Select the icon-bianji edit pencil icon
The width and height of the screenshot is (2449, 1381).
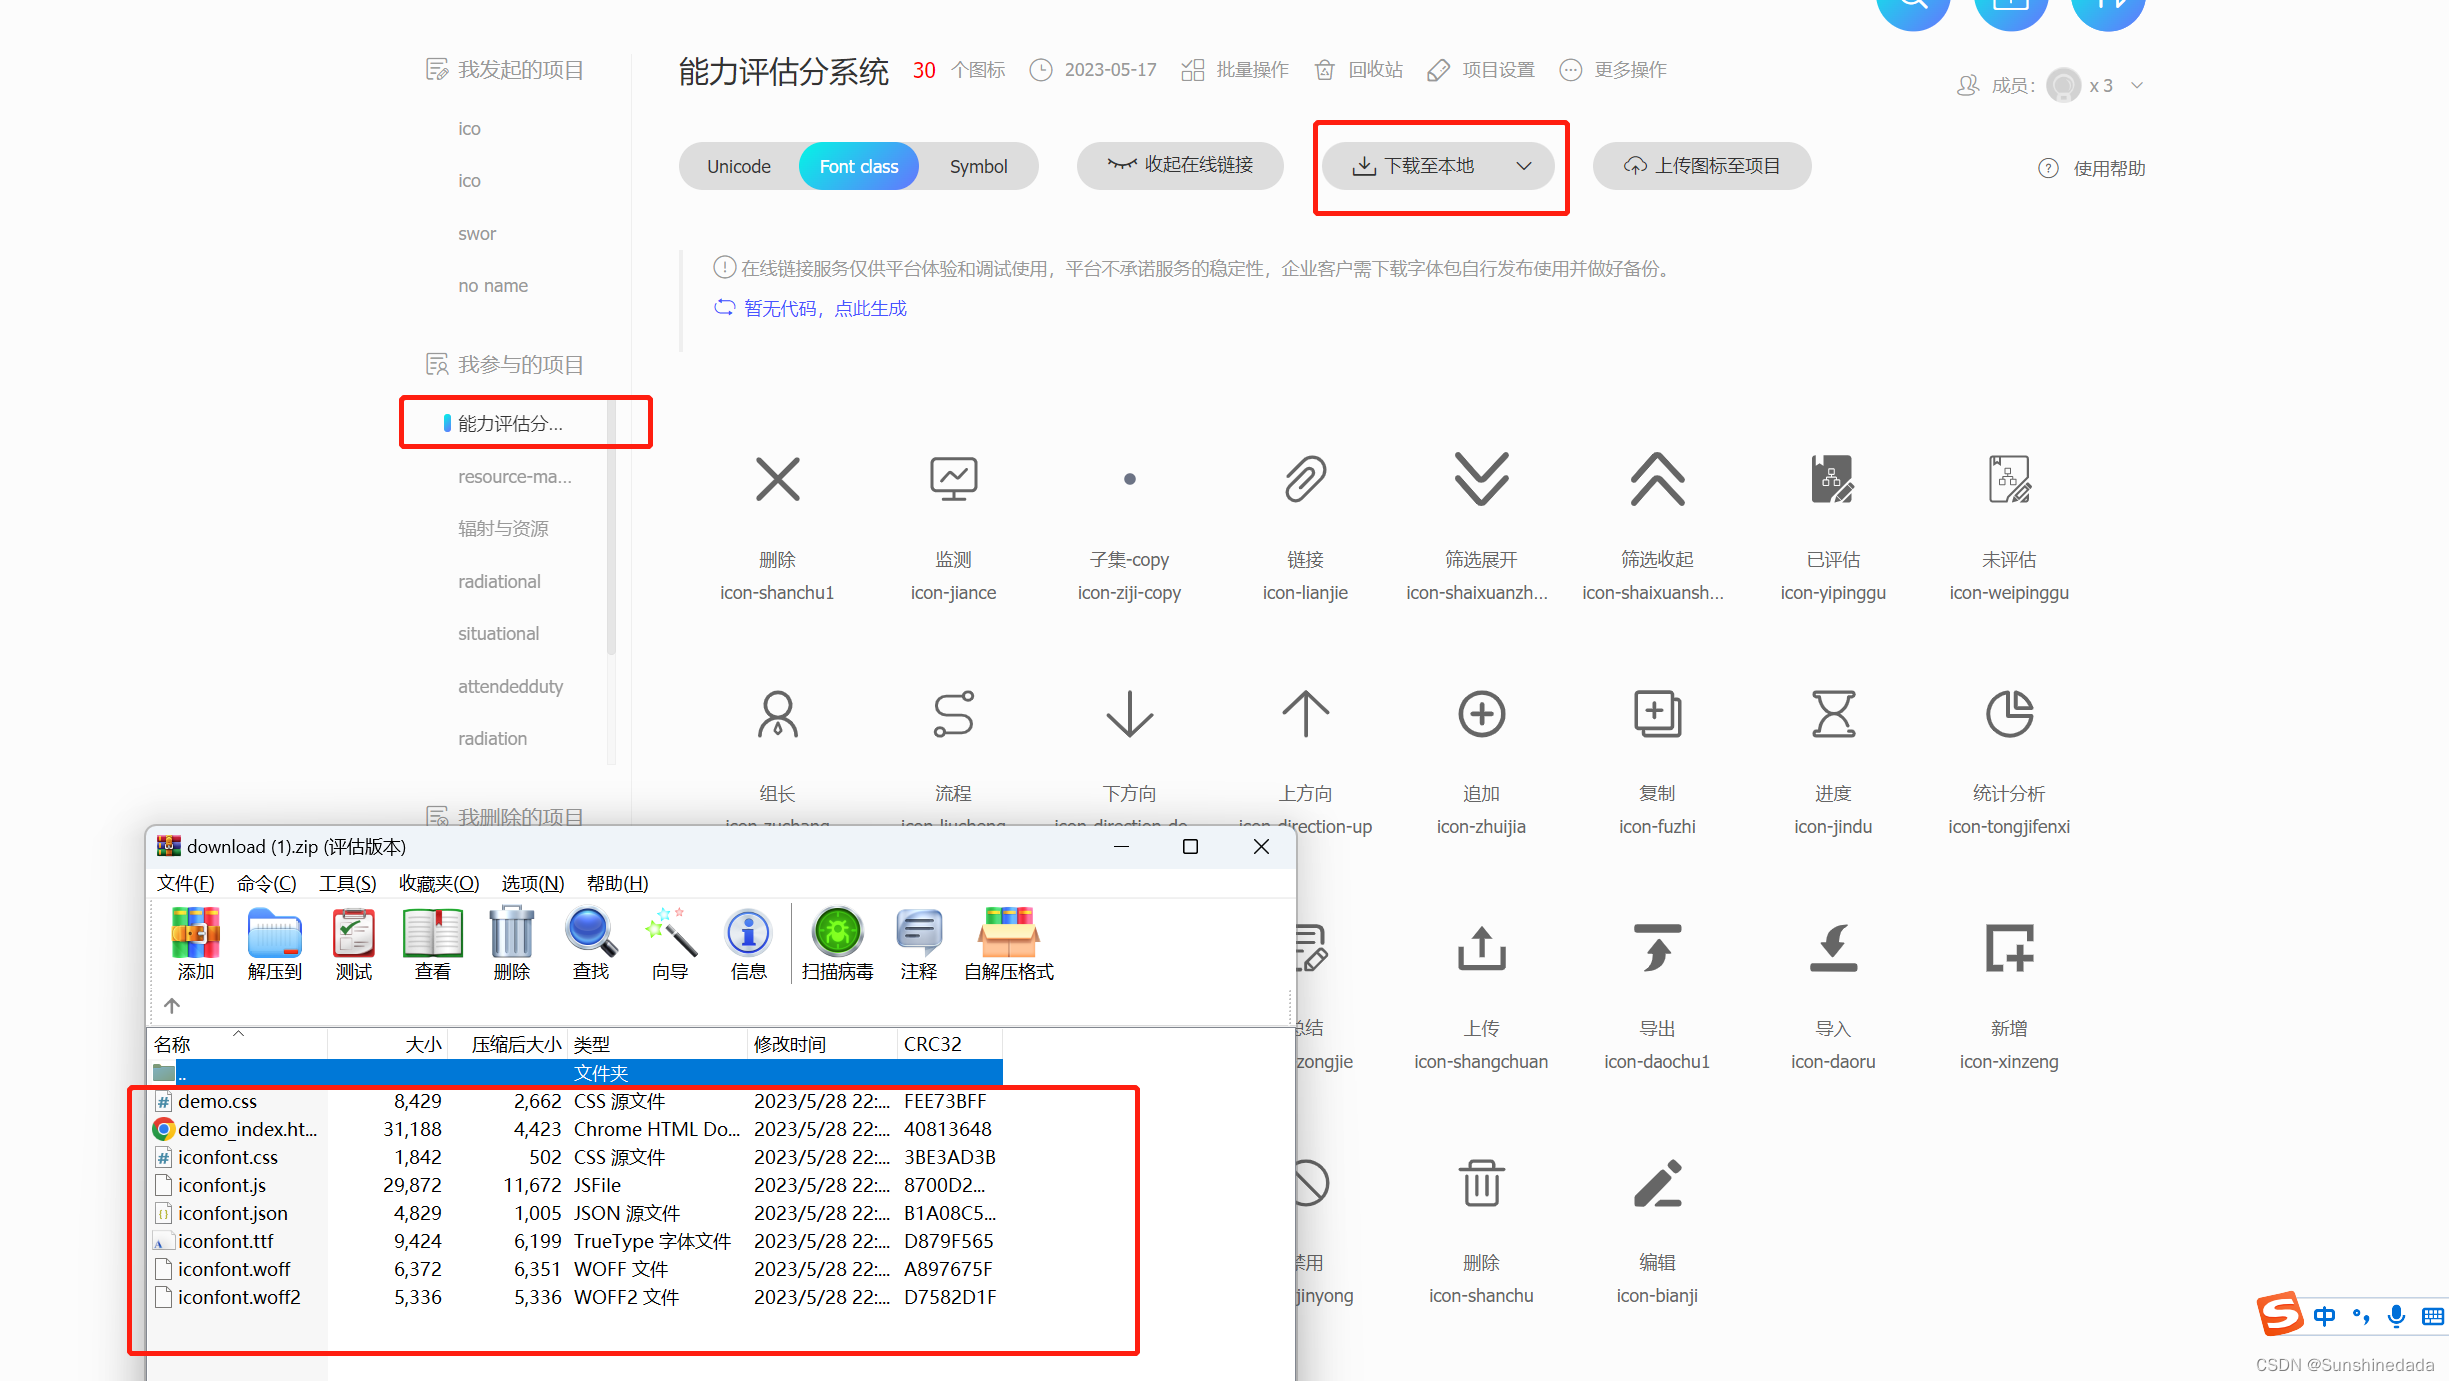pos(1657,1183)
